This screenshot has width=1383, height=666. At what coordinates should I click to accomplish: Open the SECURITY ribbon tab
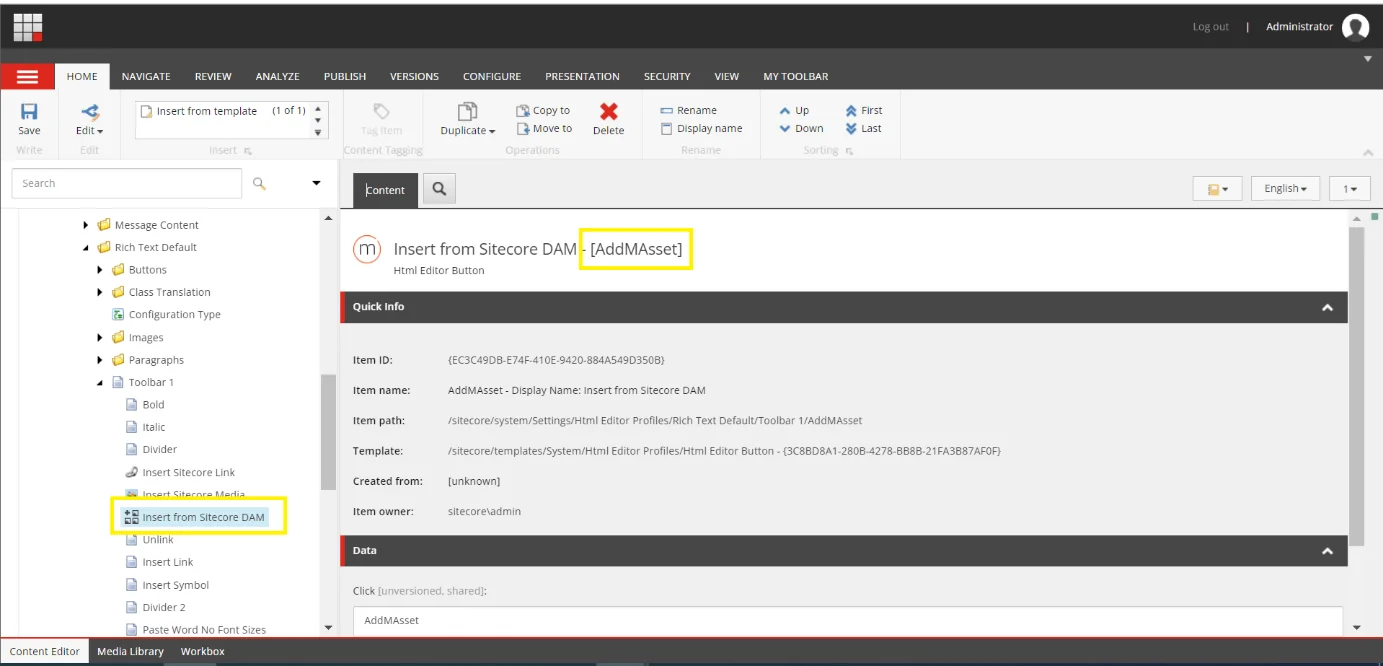[667, 76]
